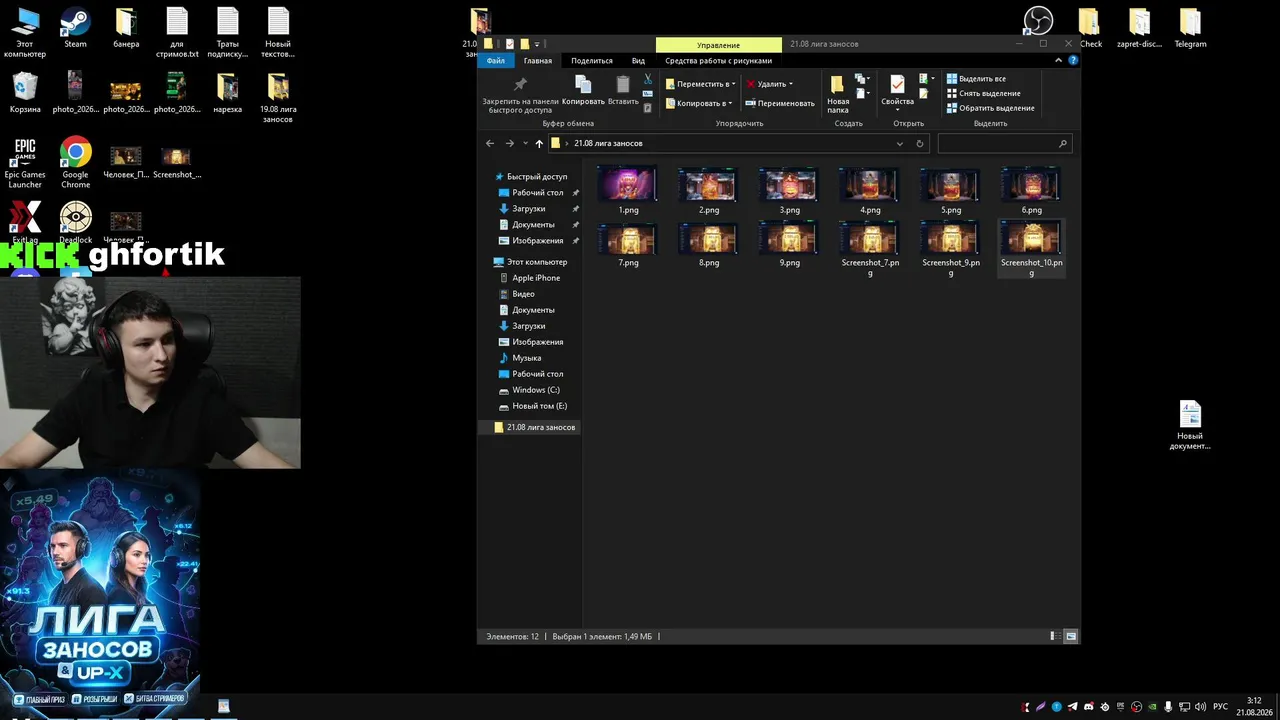Viewport: 1280px width, 720px height.
Task: Open the 'Удалить' dropdown menu
Action: pos(769,84)
